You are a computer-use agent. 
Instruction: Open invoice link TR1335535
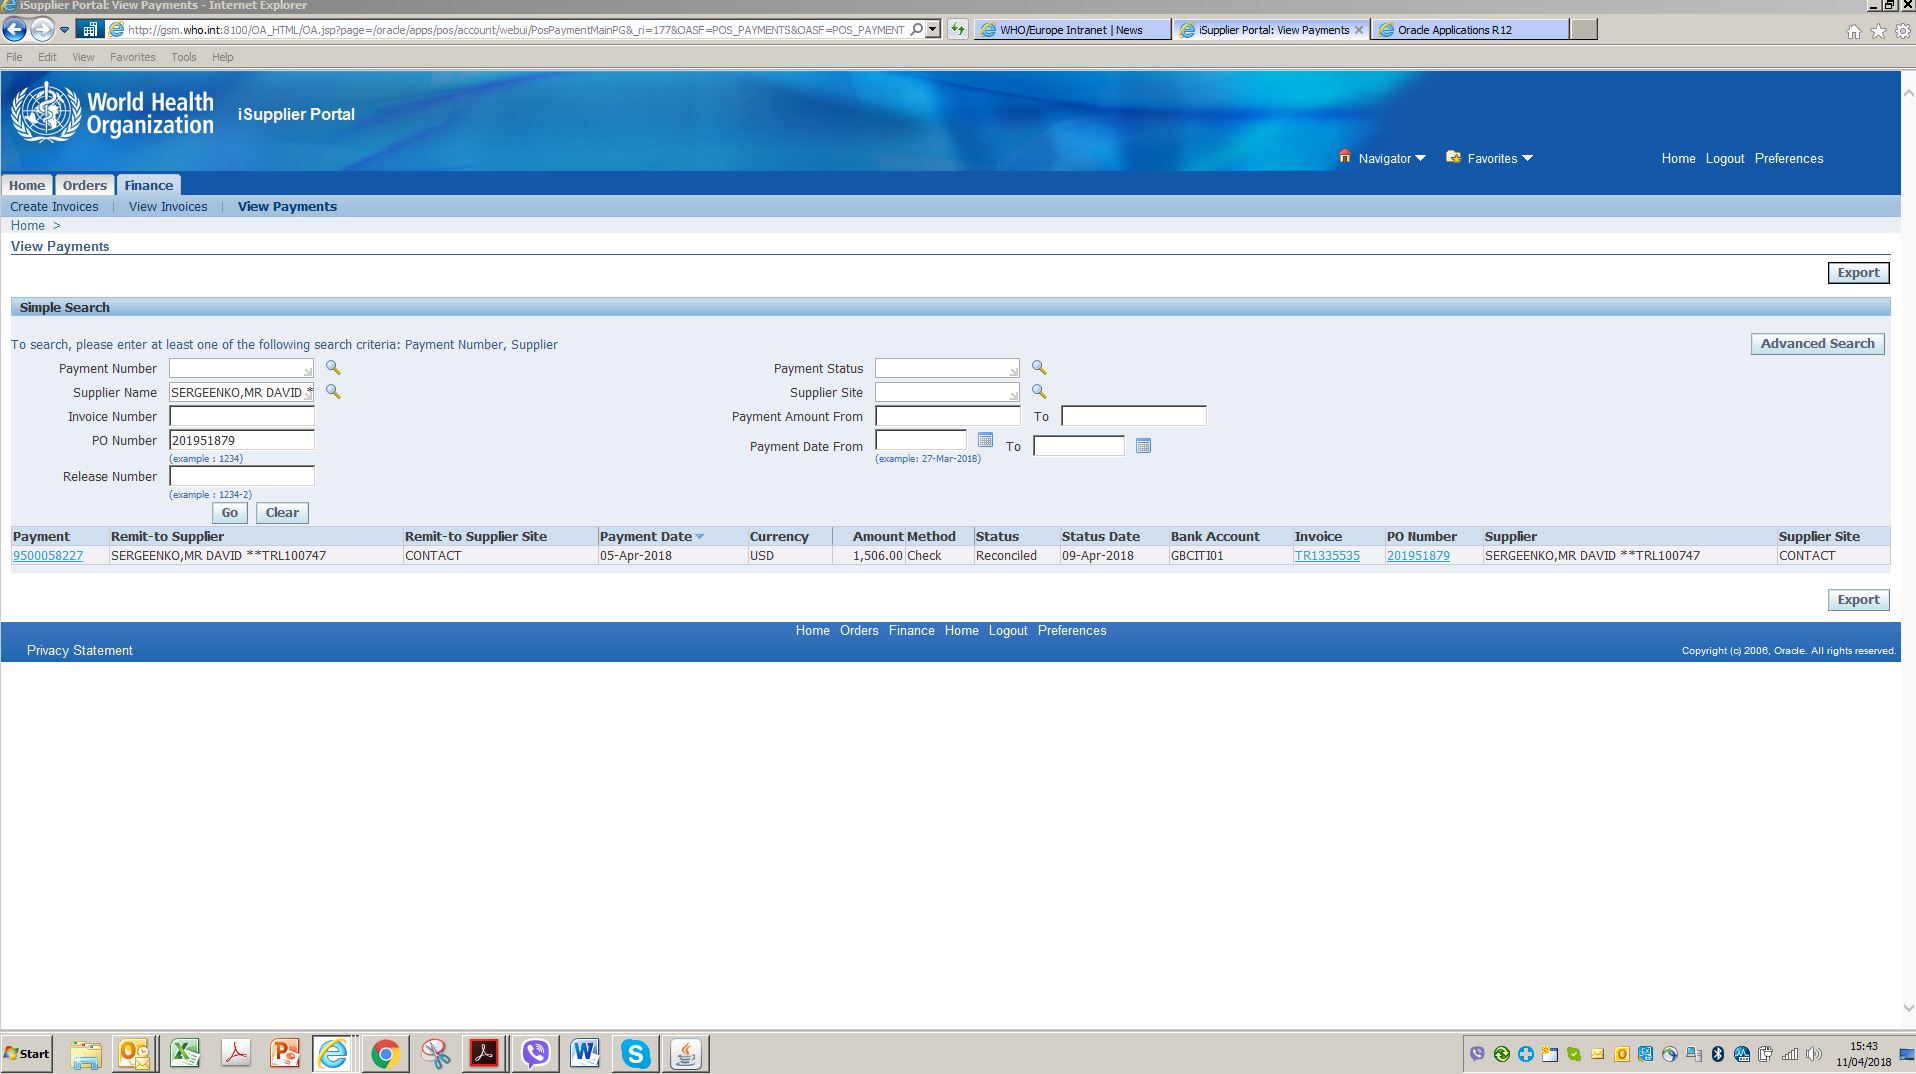coord(1327,556)
